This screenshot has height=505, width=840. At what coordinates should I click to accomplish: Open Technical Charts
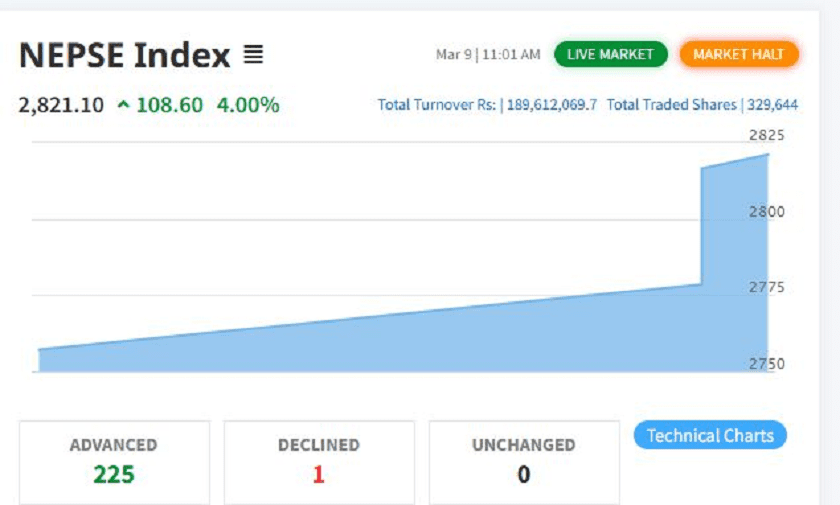(x=710, y=435)
